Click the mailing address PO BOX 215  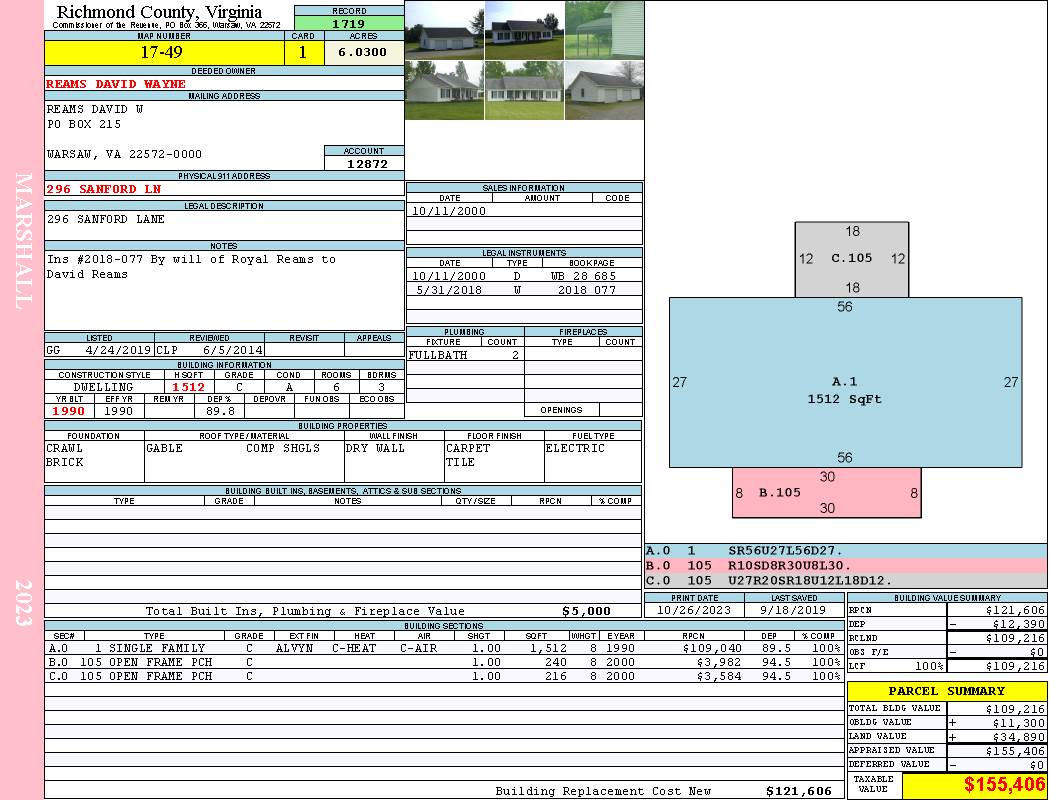[x=84, y=124]
